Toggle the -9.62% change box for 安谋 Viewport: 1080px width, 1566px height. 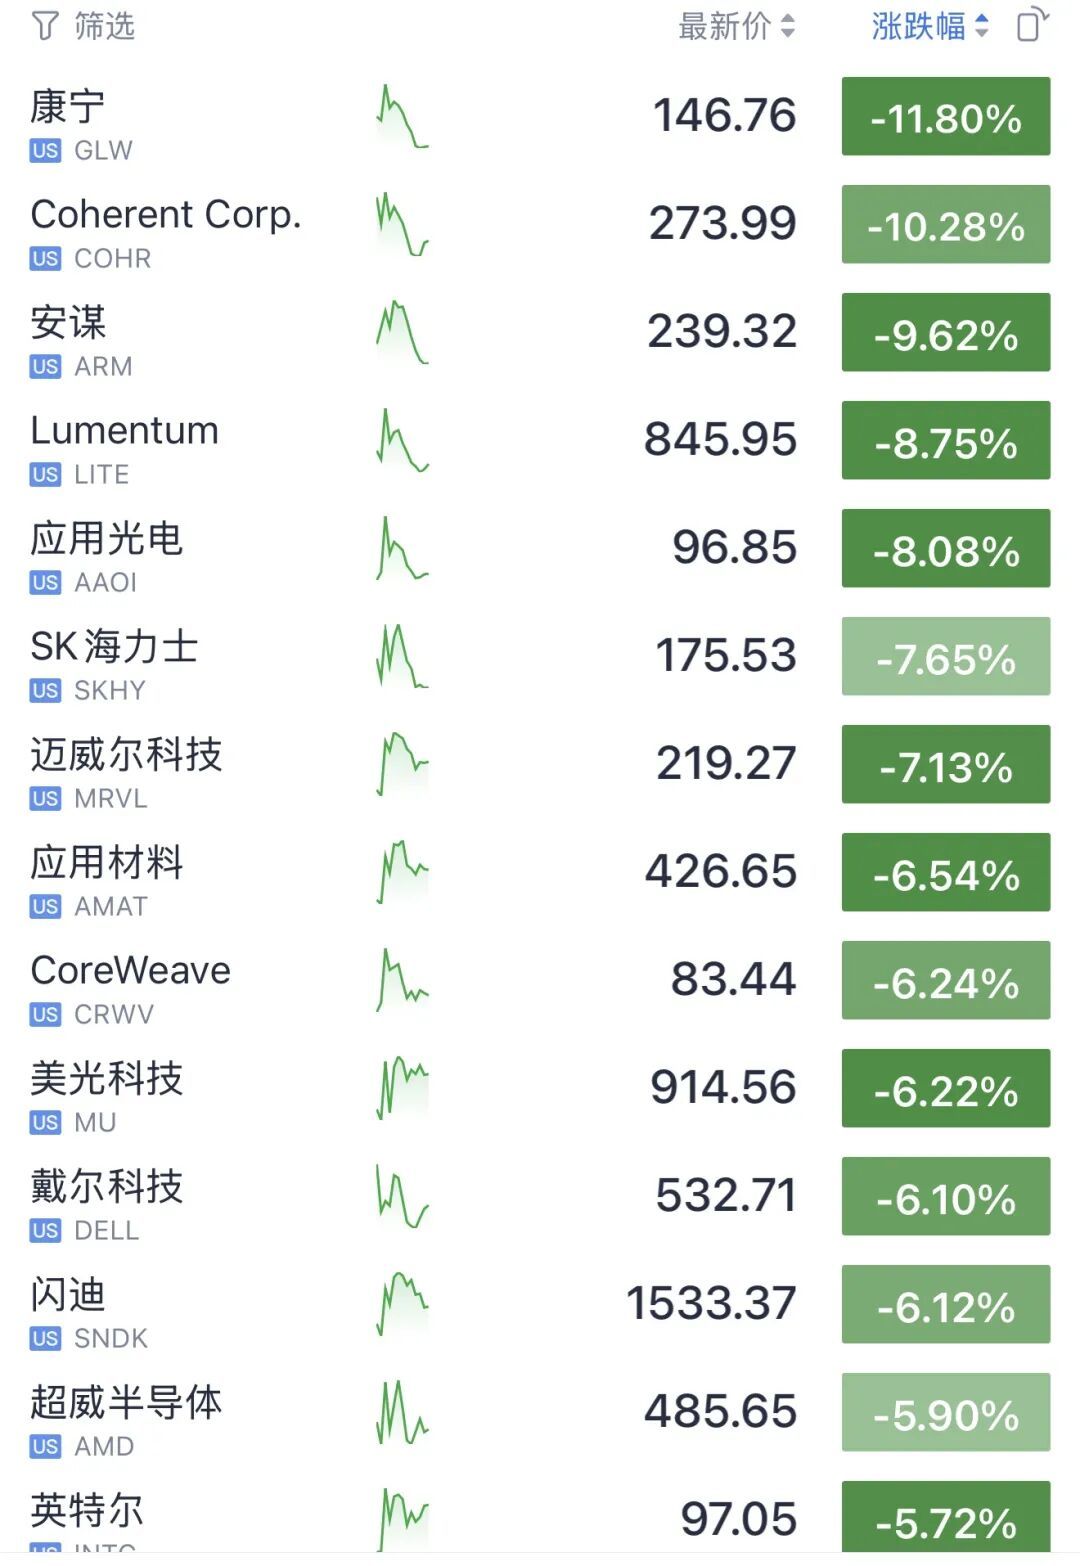tap(946, 332)
